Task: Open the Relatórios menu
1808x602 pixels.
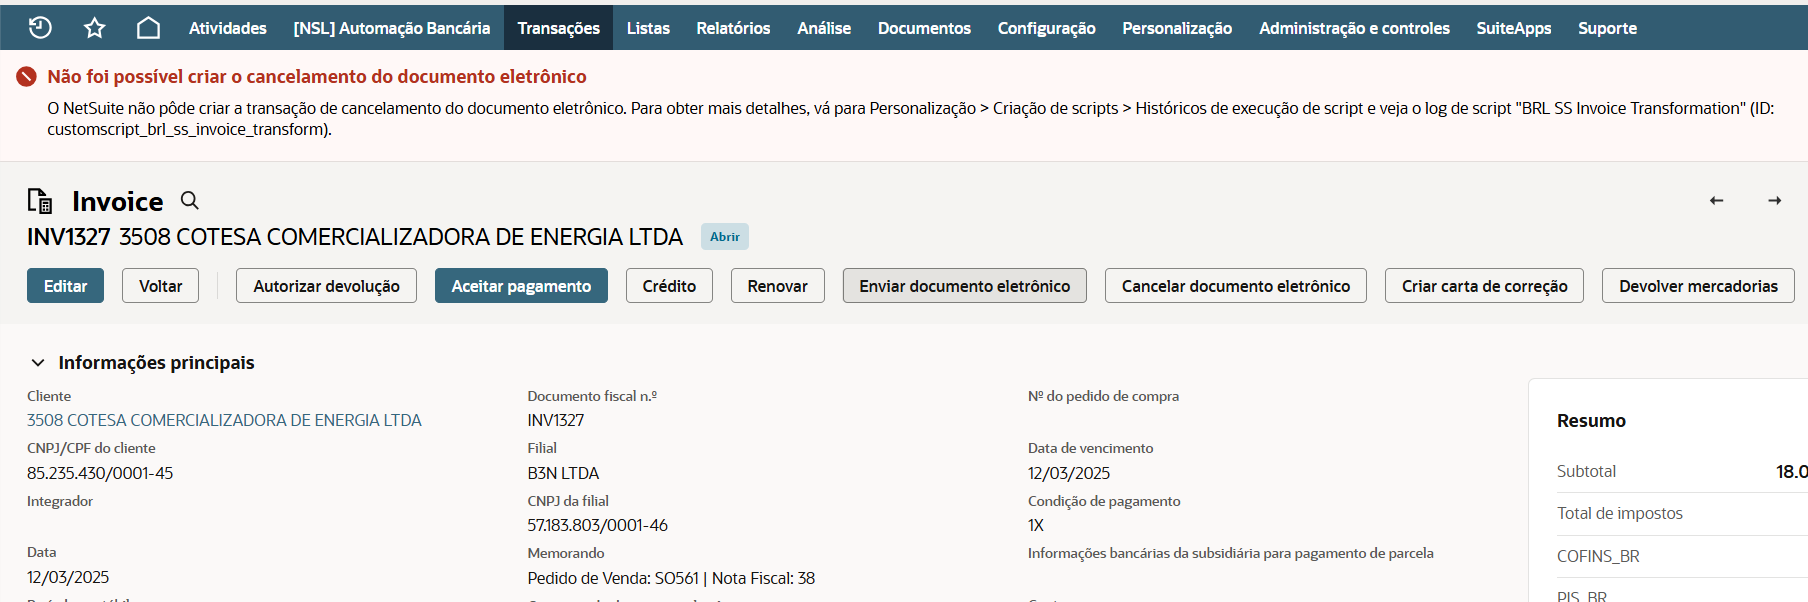Action: pos(733,28)
